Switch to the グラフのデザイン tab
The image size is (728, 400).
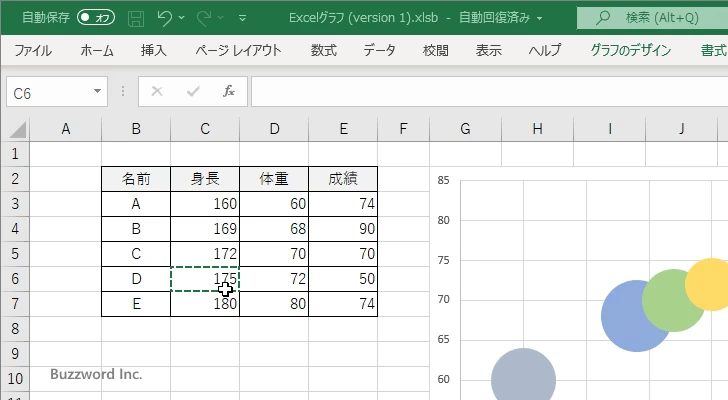(x=630, y=50)
